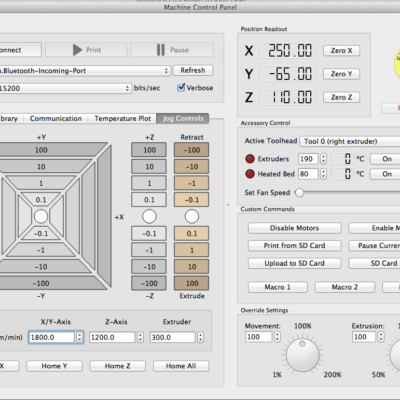Viewport: 400px width, 400px height.
Task: Jog +Z by 10
Action: 149,166
